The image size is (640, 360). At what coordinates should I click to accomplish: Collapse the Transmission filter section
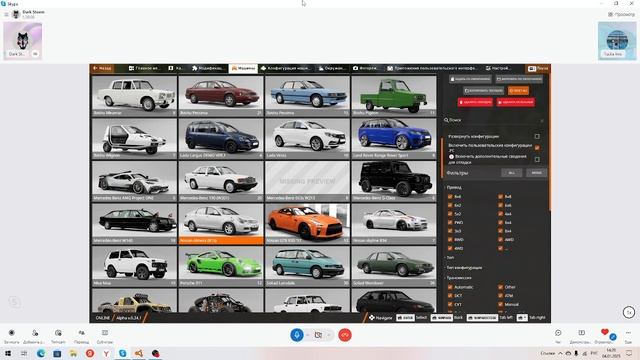[458, 278]
